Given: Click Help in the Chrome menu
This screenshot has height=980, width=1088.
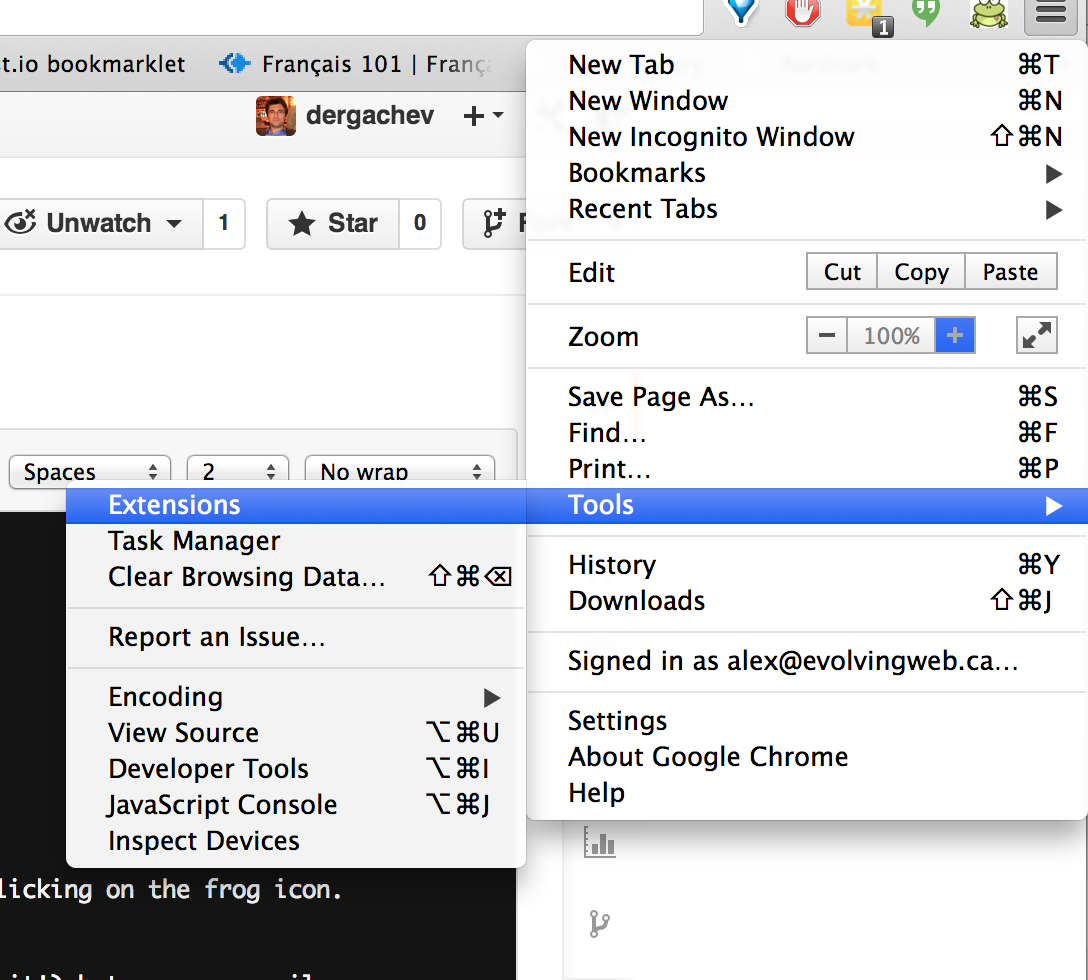Looking at the screenshot, I should (x=807, y=793).
